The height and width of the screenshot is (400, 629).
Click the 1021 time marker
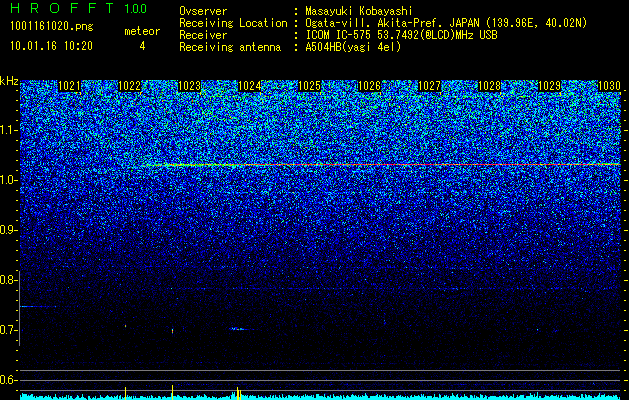tap(69, 86)
